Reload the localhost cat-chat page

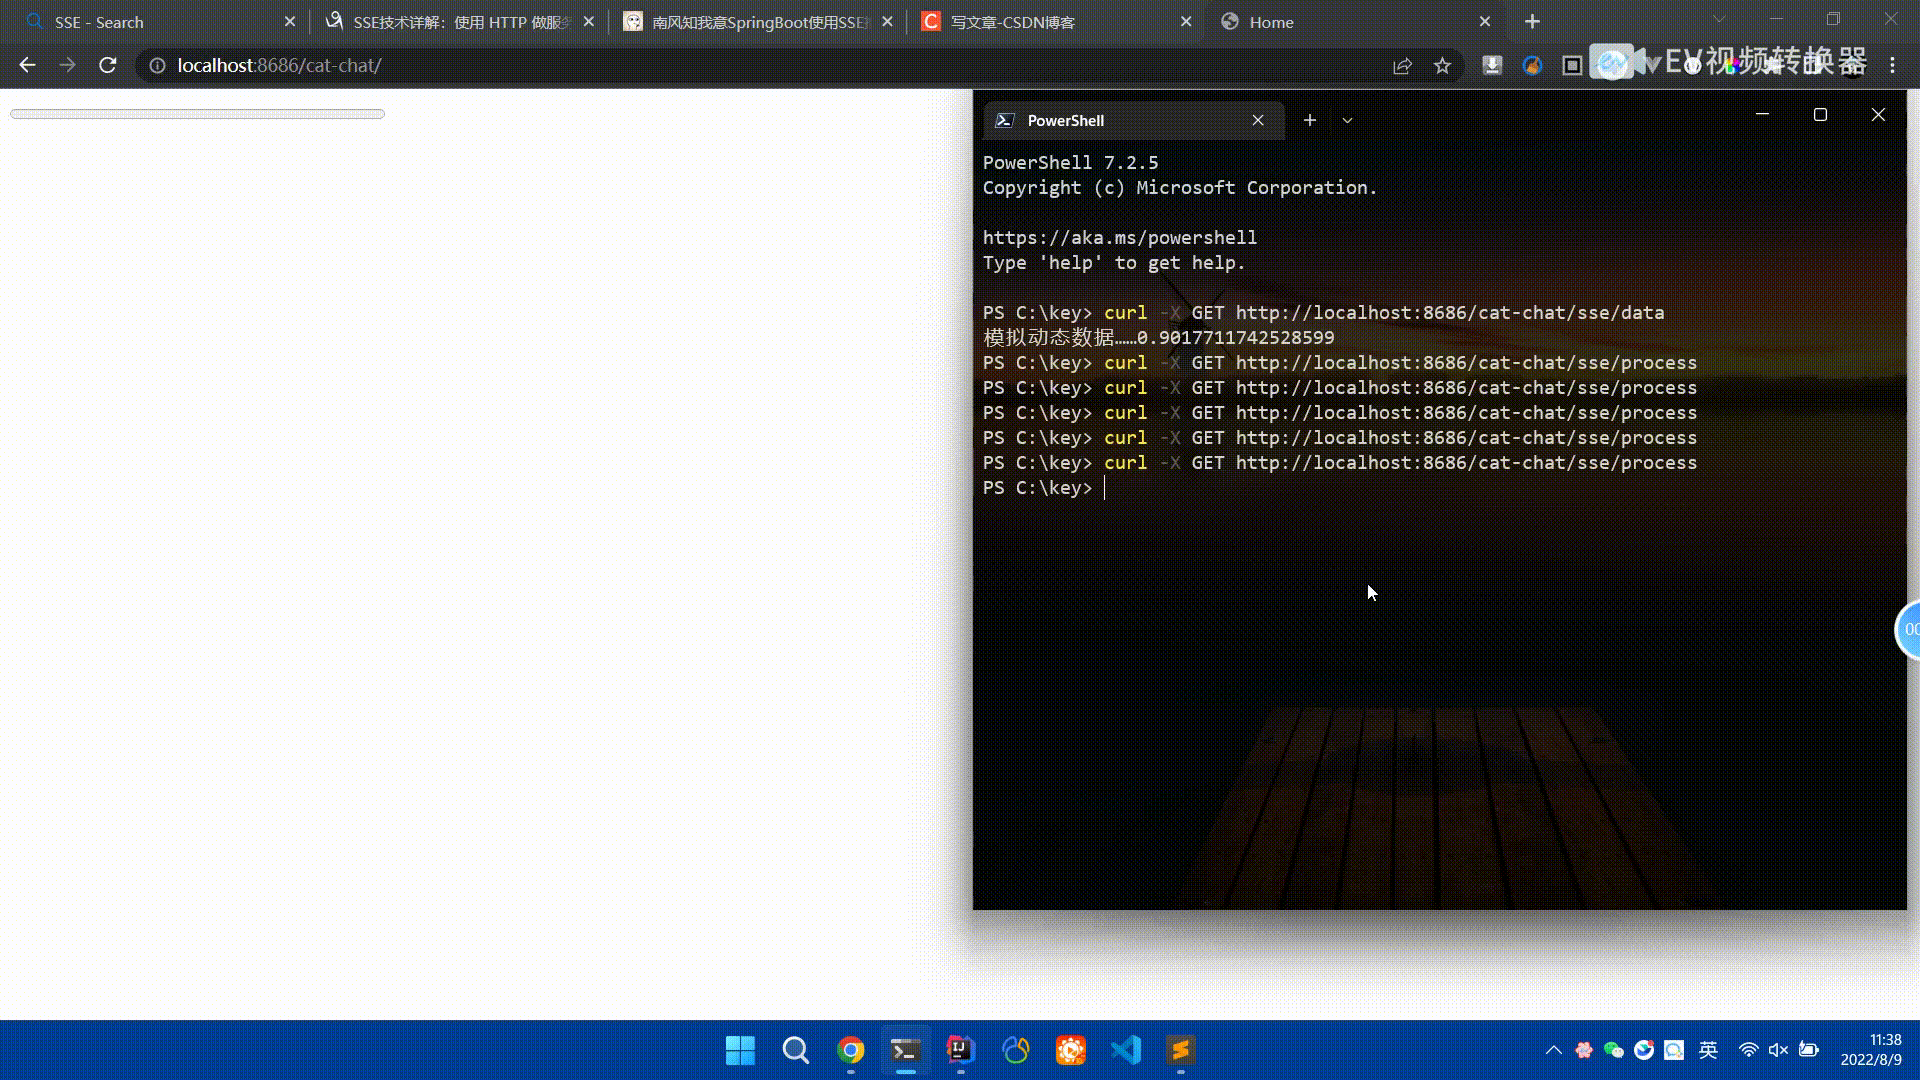tap(108, 65)
